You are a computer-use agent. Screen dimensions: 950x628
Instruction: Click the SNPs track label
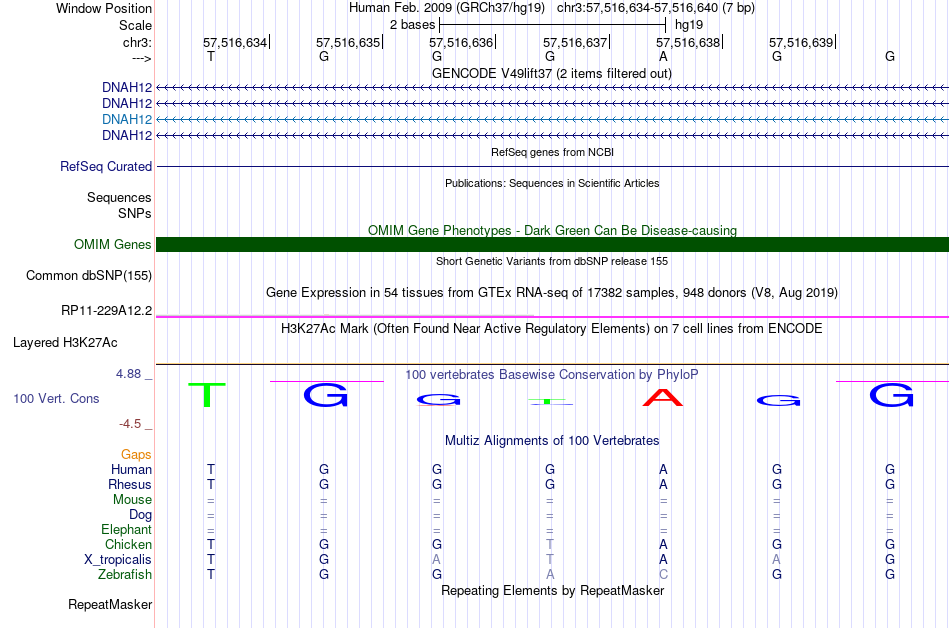click(135, 213)
